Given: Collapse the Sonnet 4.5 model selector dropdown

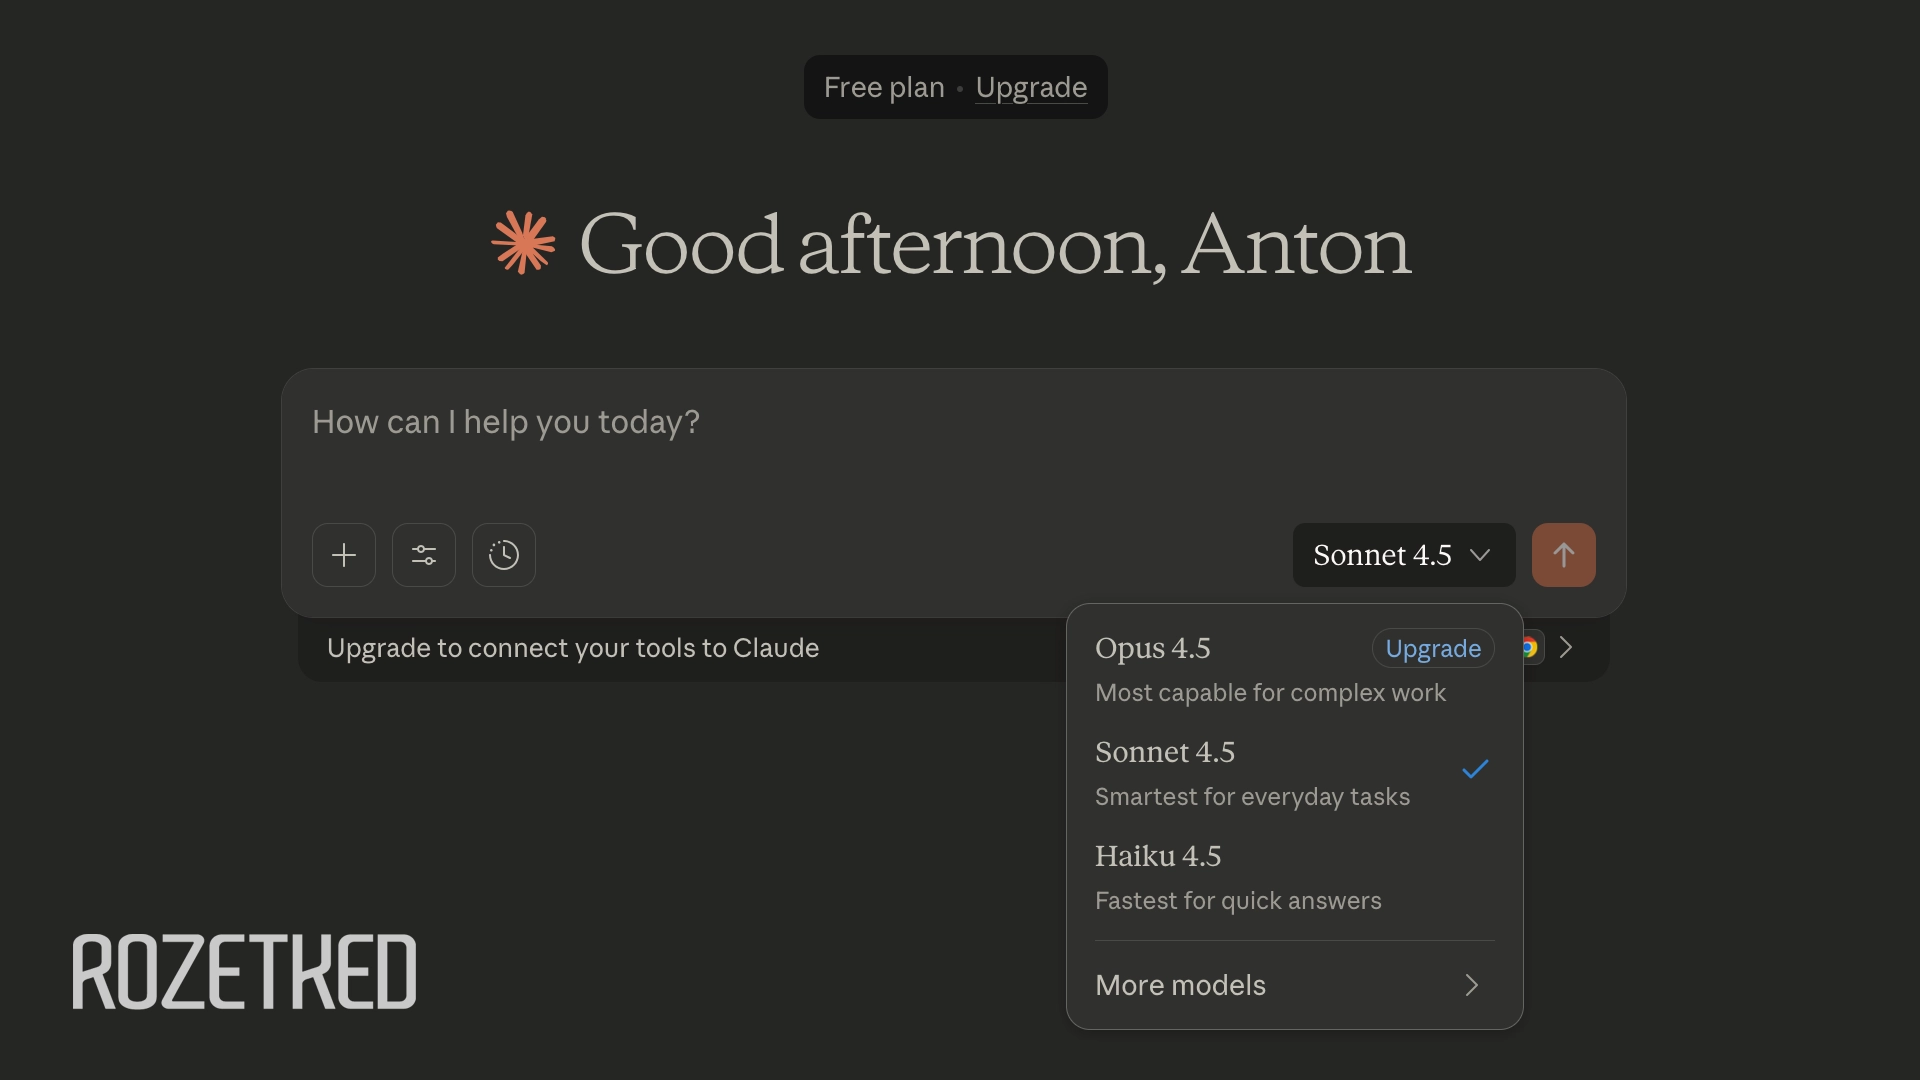Looking at the screenshot, I should tap(1403, 555).
